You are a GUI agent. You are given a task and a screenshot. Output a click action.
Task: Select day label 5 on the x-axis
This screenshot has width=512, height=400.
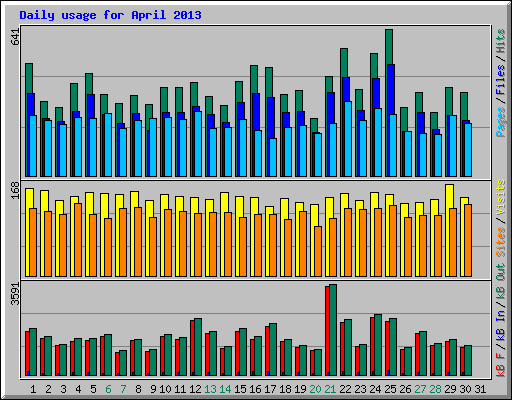(x=93, y=389)
